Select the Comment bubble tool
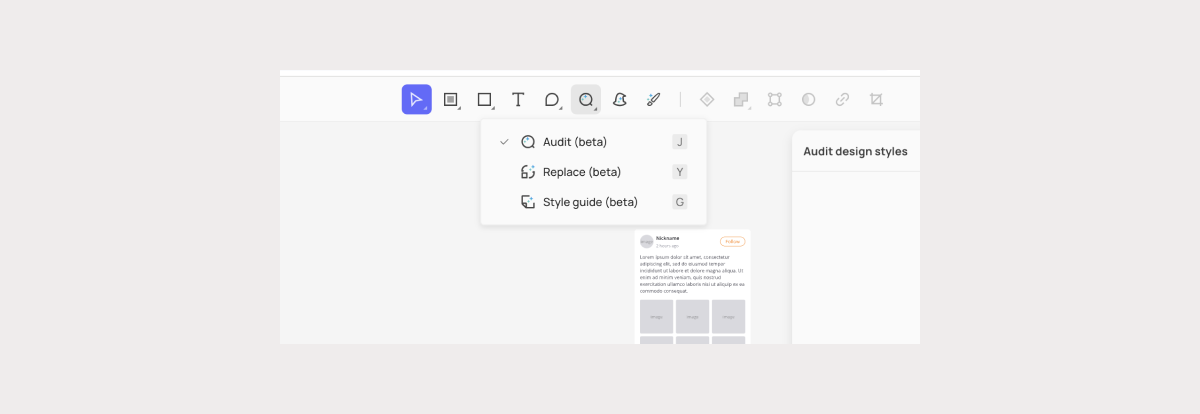1200x414 pixels. [551, 99]
